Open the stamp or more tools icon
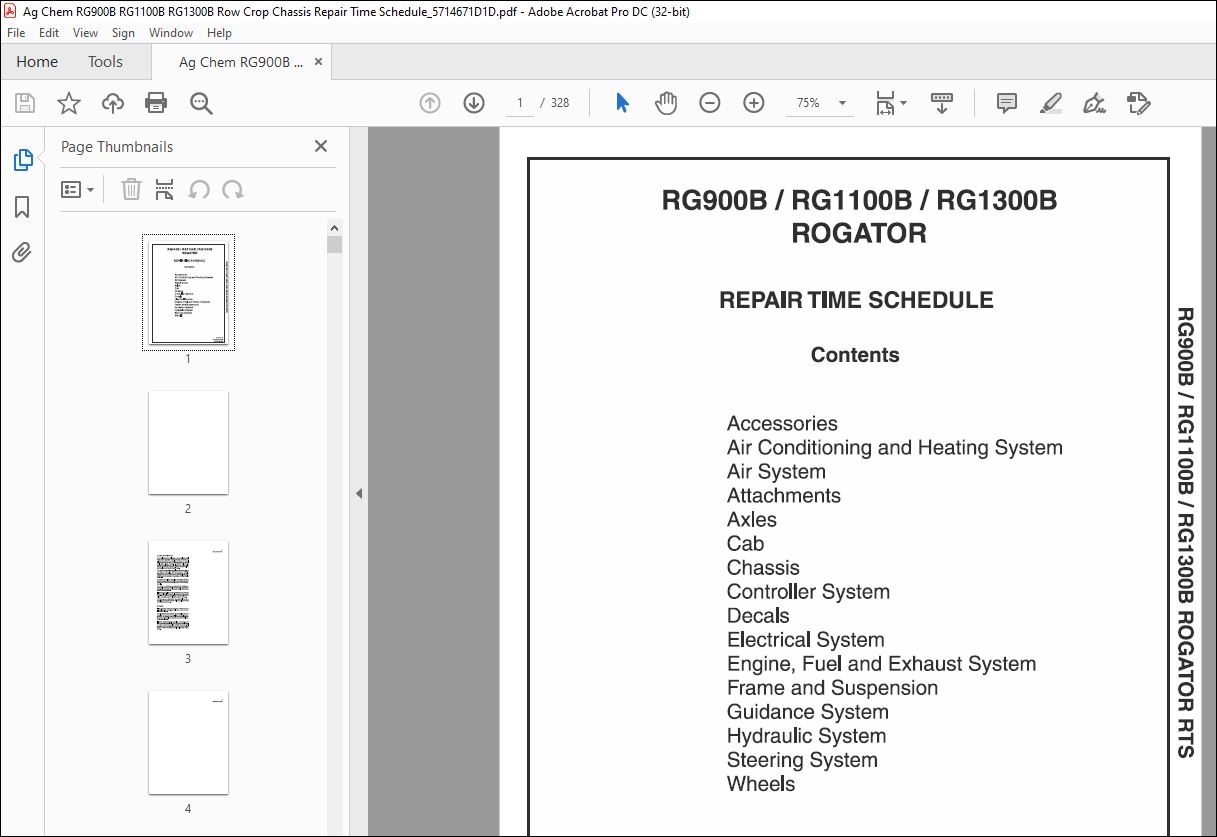Viewport: 1217px width, 837px height. (x=1139, y=103)
